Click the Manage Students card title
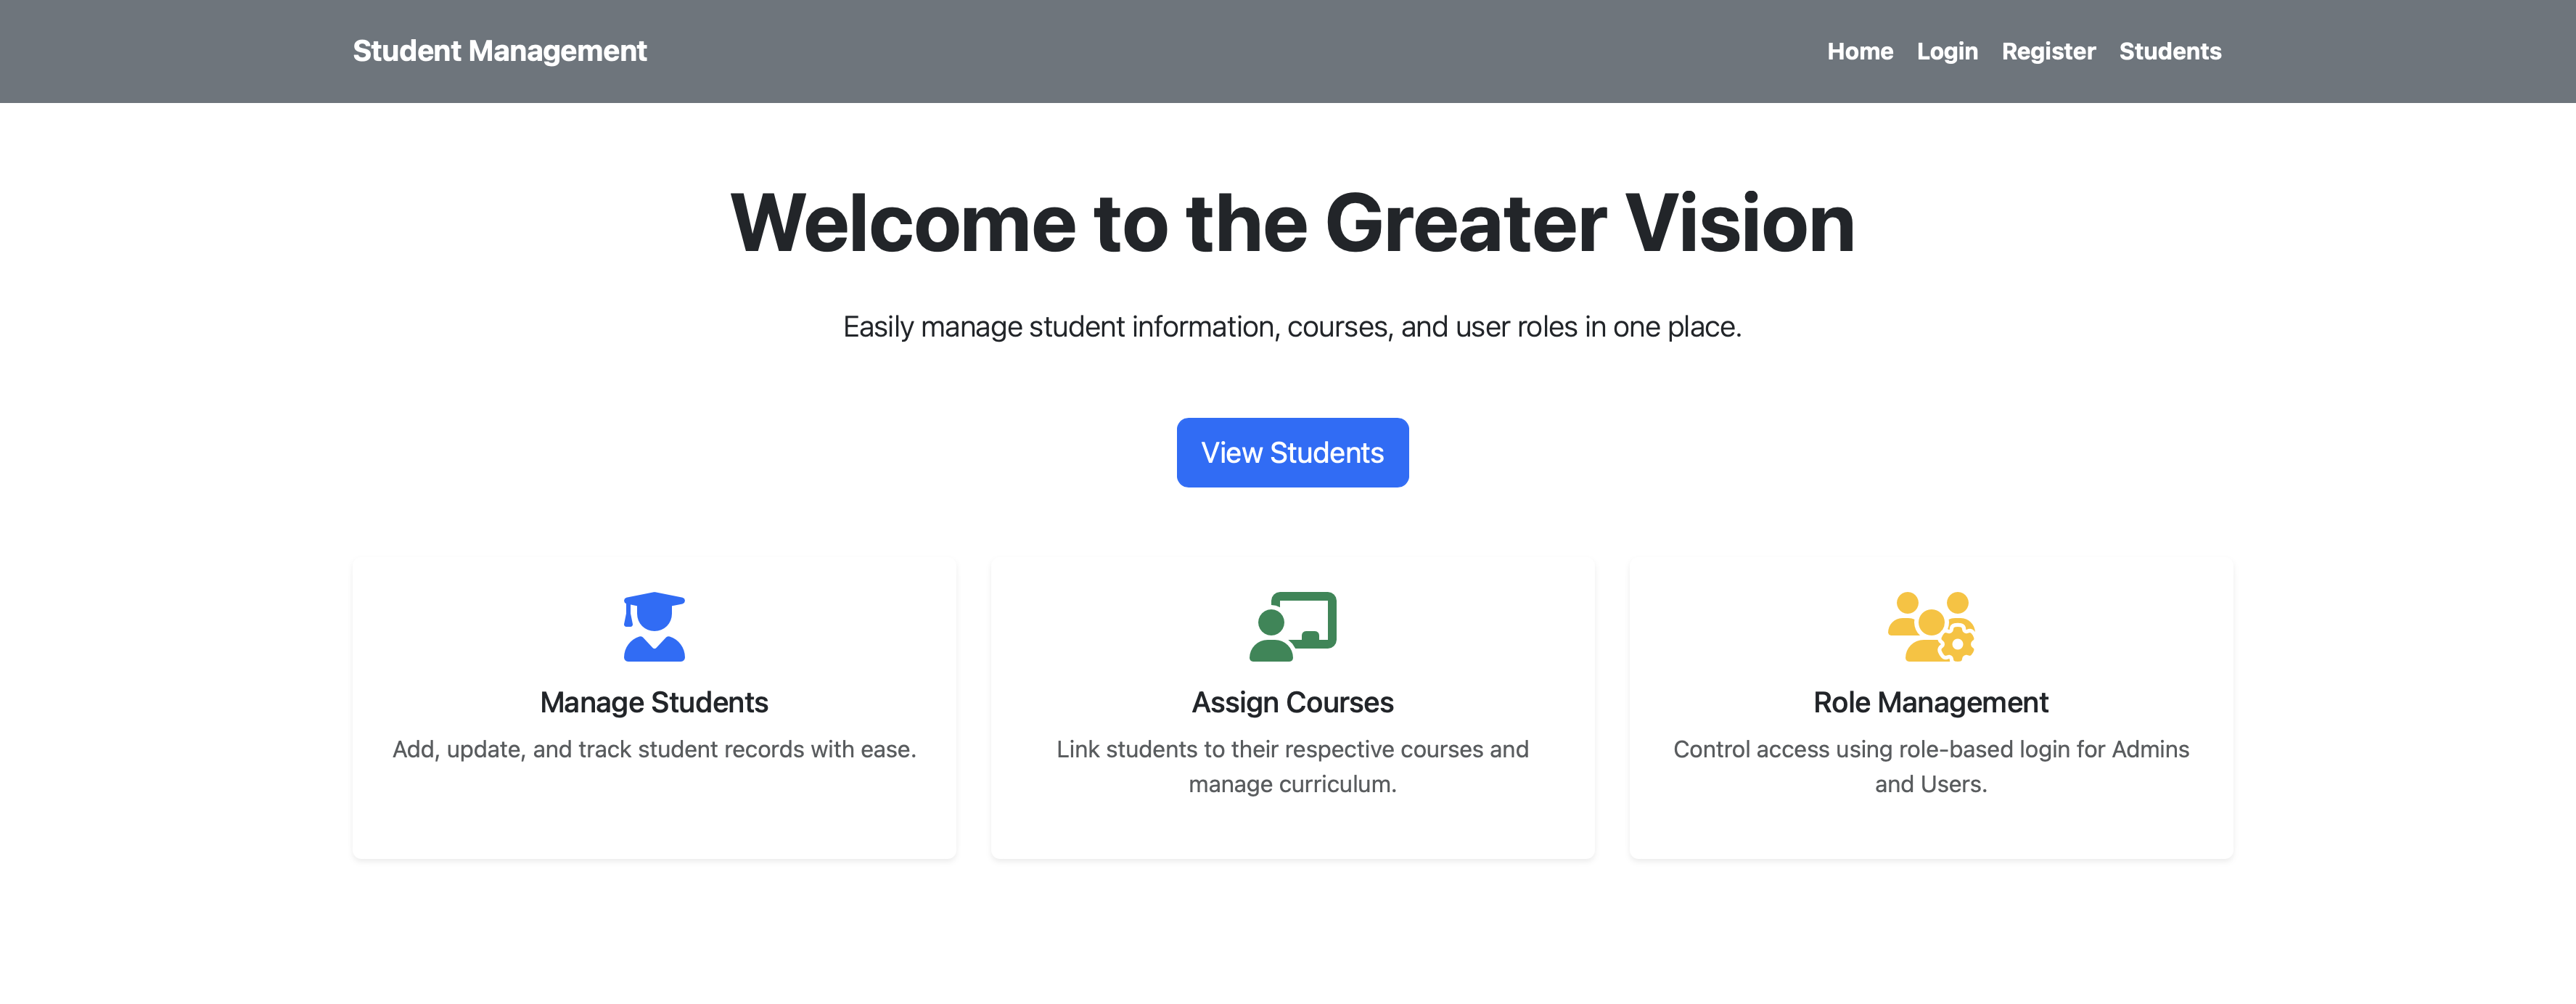This screenshot has height=1004, width=2576. [x=653, y=702]
